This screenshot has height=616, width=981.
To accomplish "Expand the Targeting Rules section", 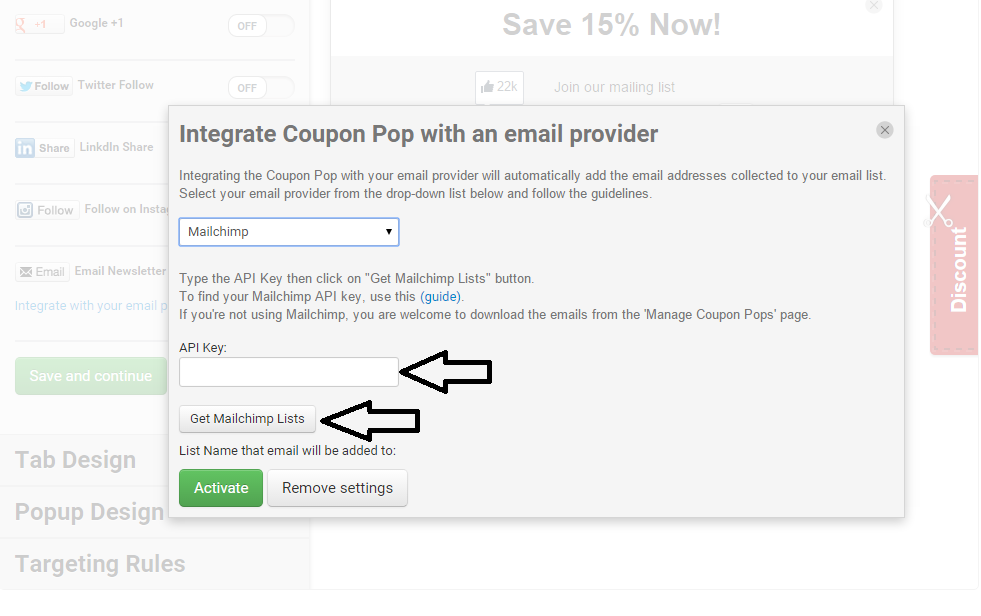I will pos(100,564).
